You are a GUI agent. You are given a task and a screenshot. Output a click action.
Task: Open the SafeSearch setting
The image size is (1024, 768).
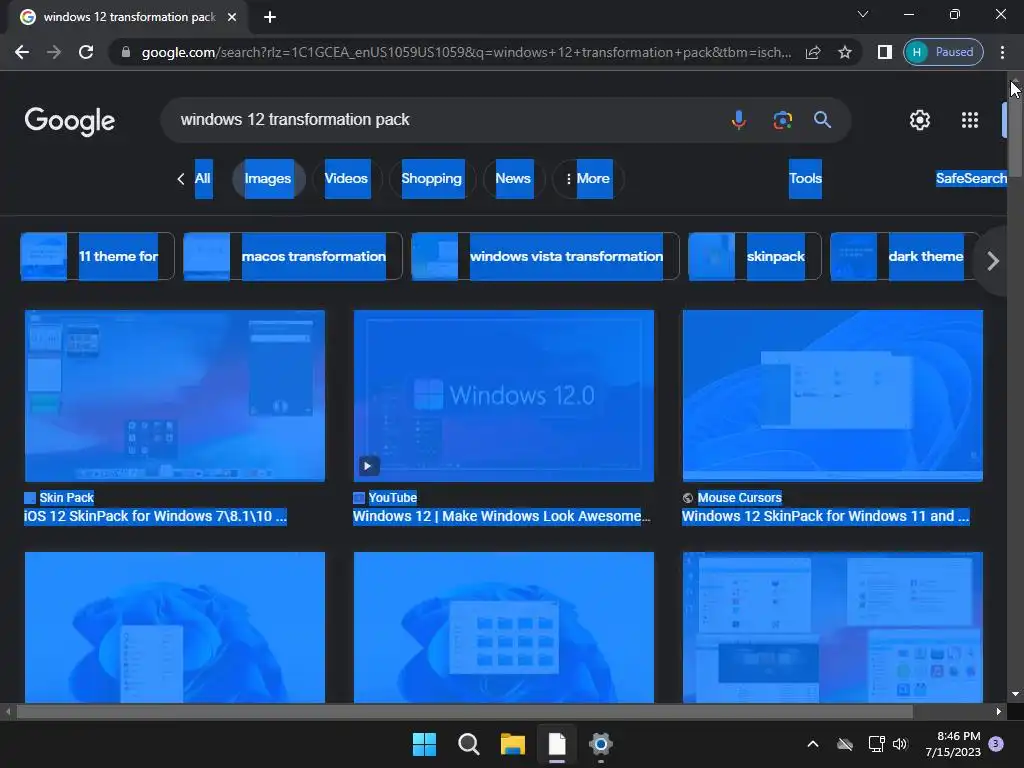point(971,178)
